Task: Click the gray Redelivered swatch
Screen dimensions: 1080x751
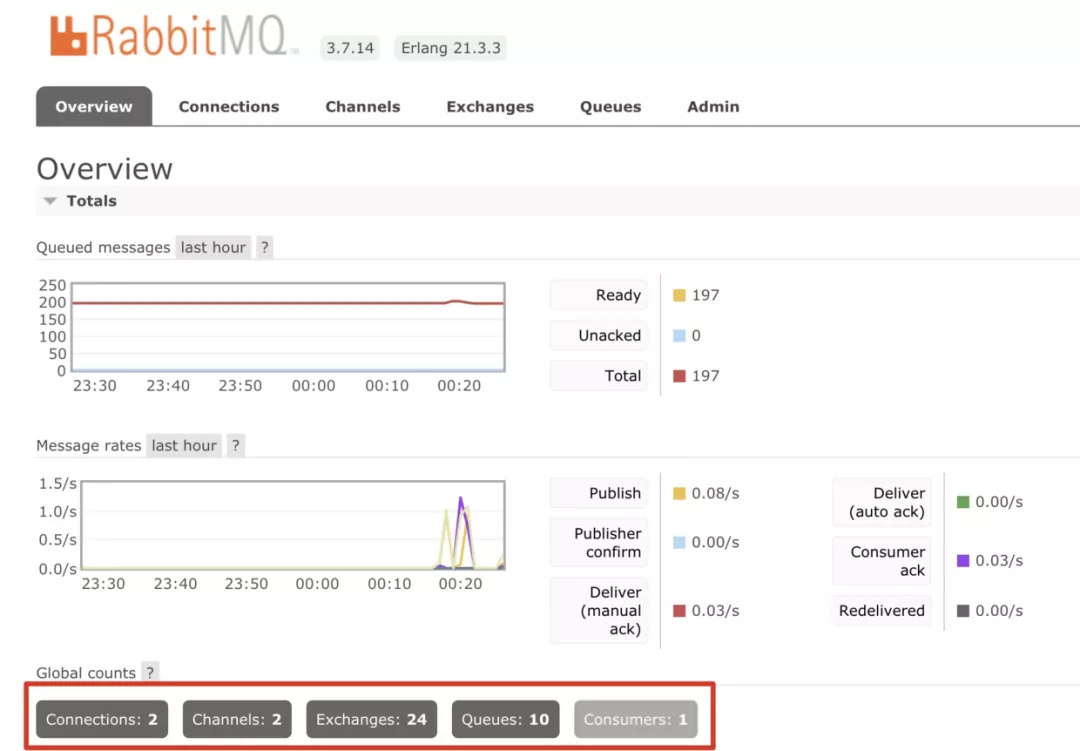Action: click(x=963, y=610)
